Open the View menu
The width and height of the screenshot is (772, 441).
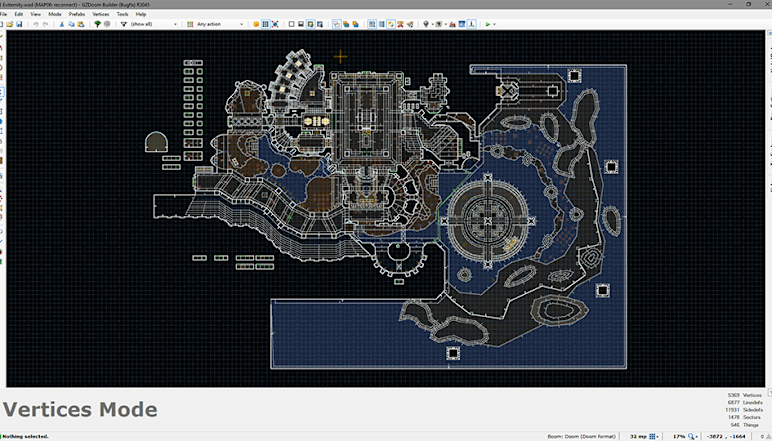tap(35, 14)
